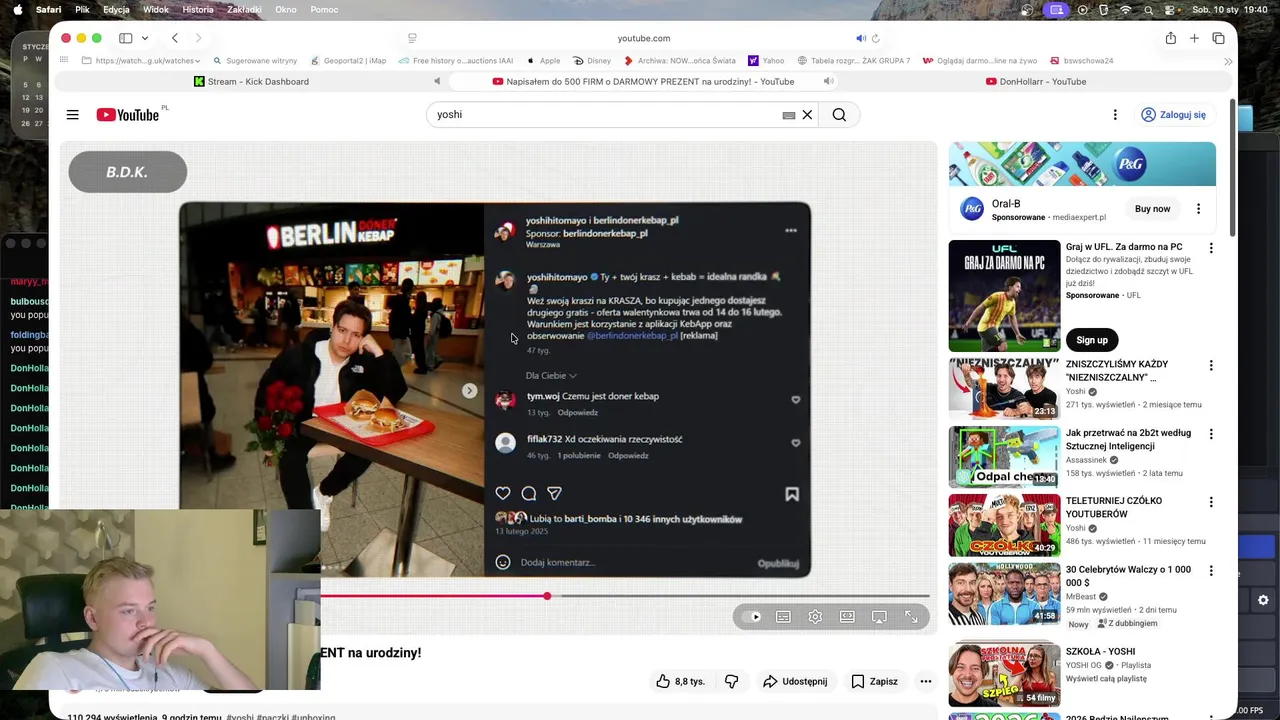Click the Zapisz save button

pyautogui.click(x=874, y=681)
